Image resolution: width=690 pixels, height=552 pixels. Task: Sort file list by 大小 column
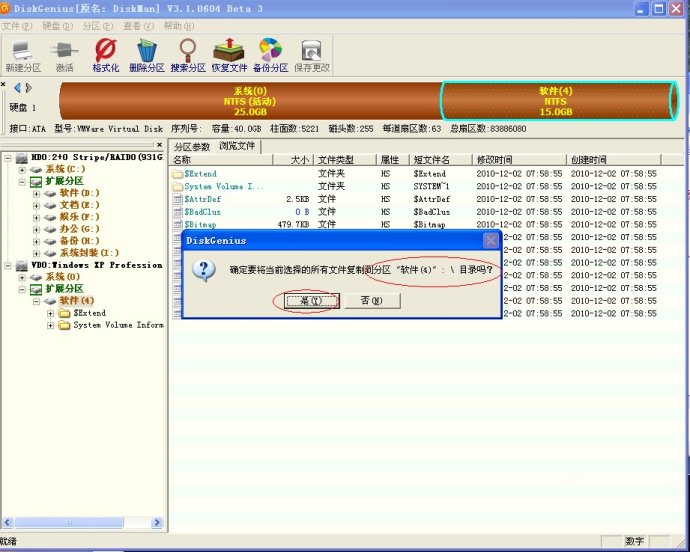(293, 159)
